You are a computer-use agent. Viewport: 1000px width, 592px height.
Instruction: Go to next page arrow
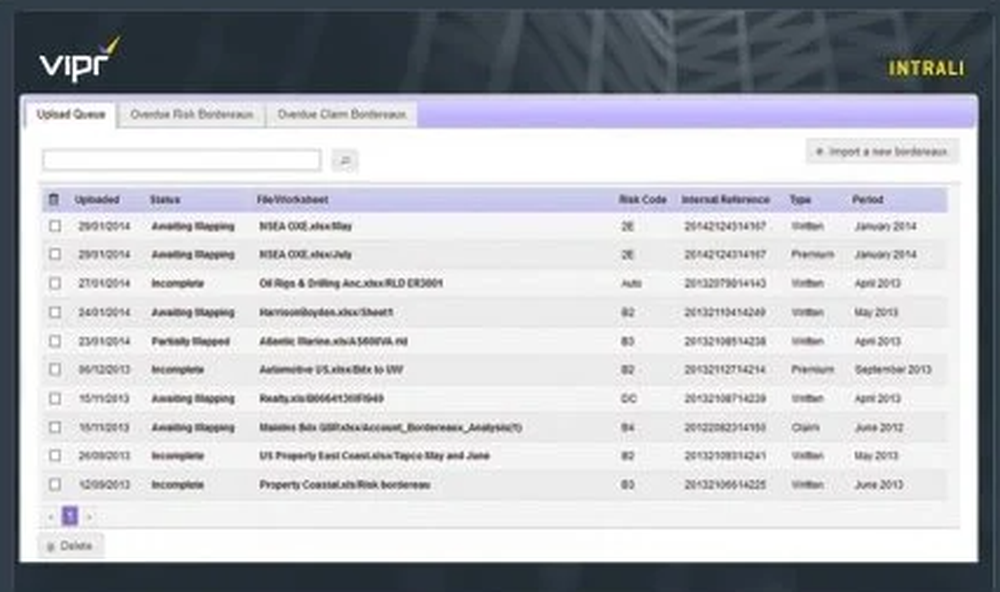click(89, 517)
